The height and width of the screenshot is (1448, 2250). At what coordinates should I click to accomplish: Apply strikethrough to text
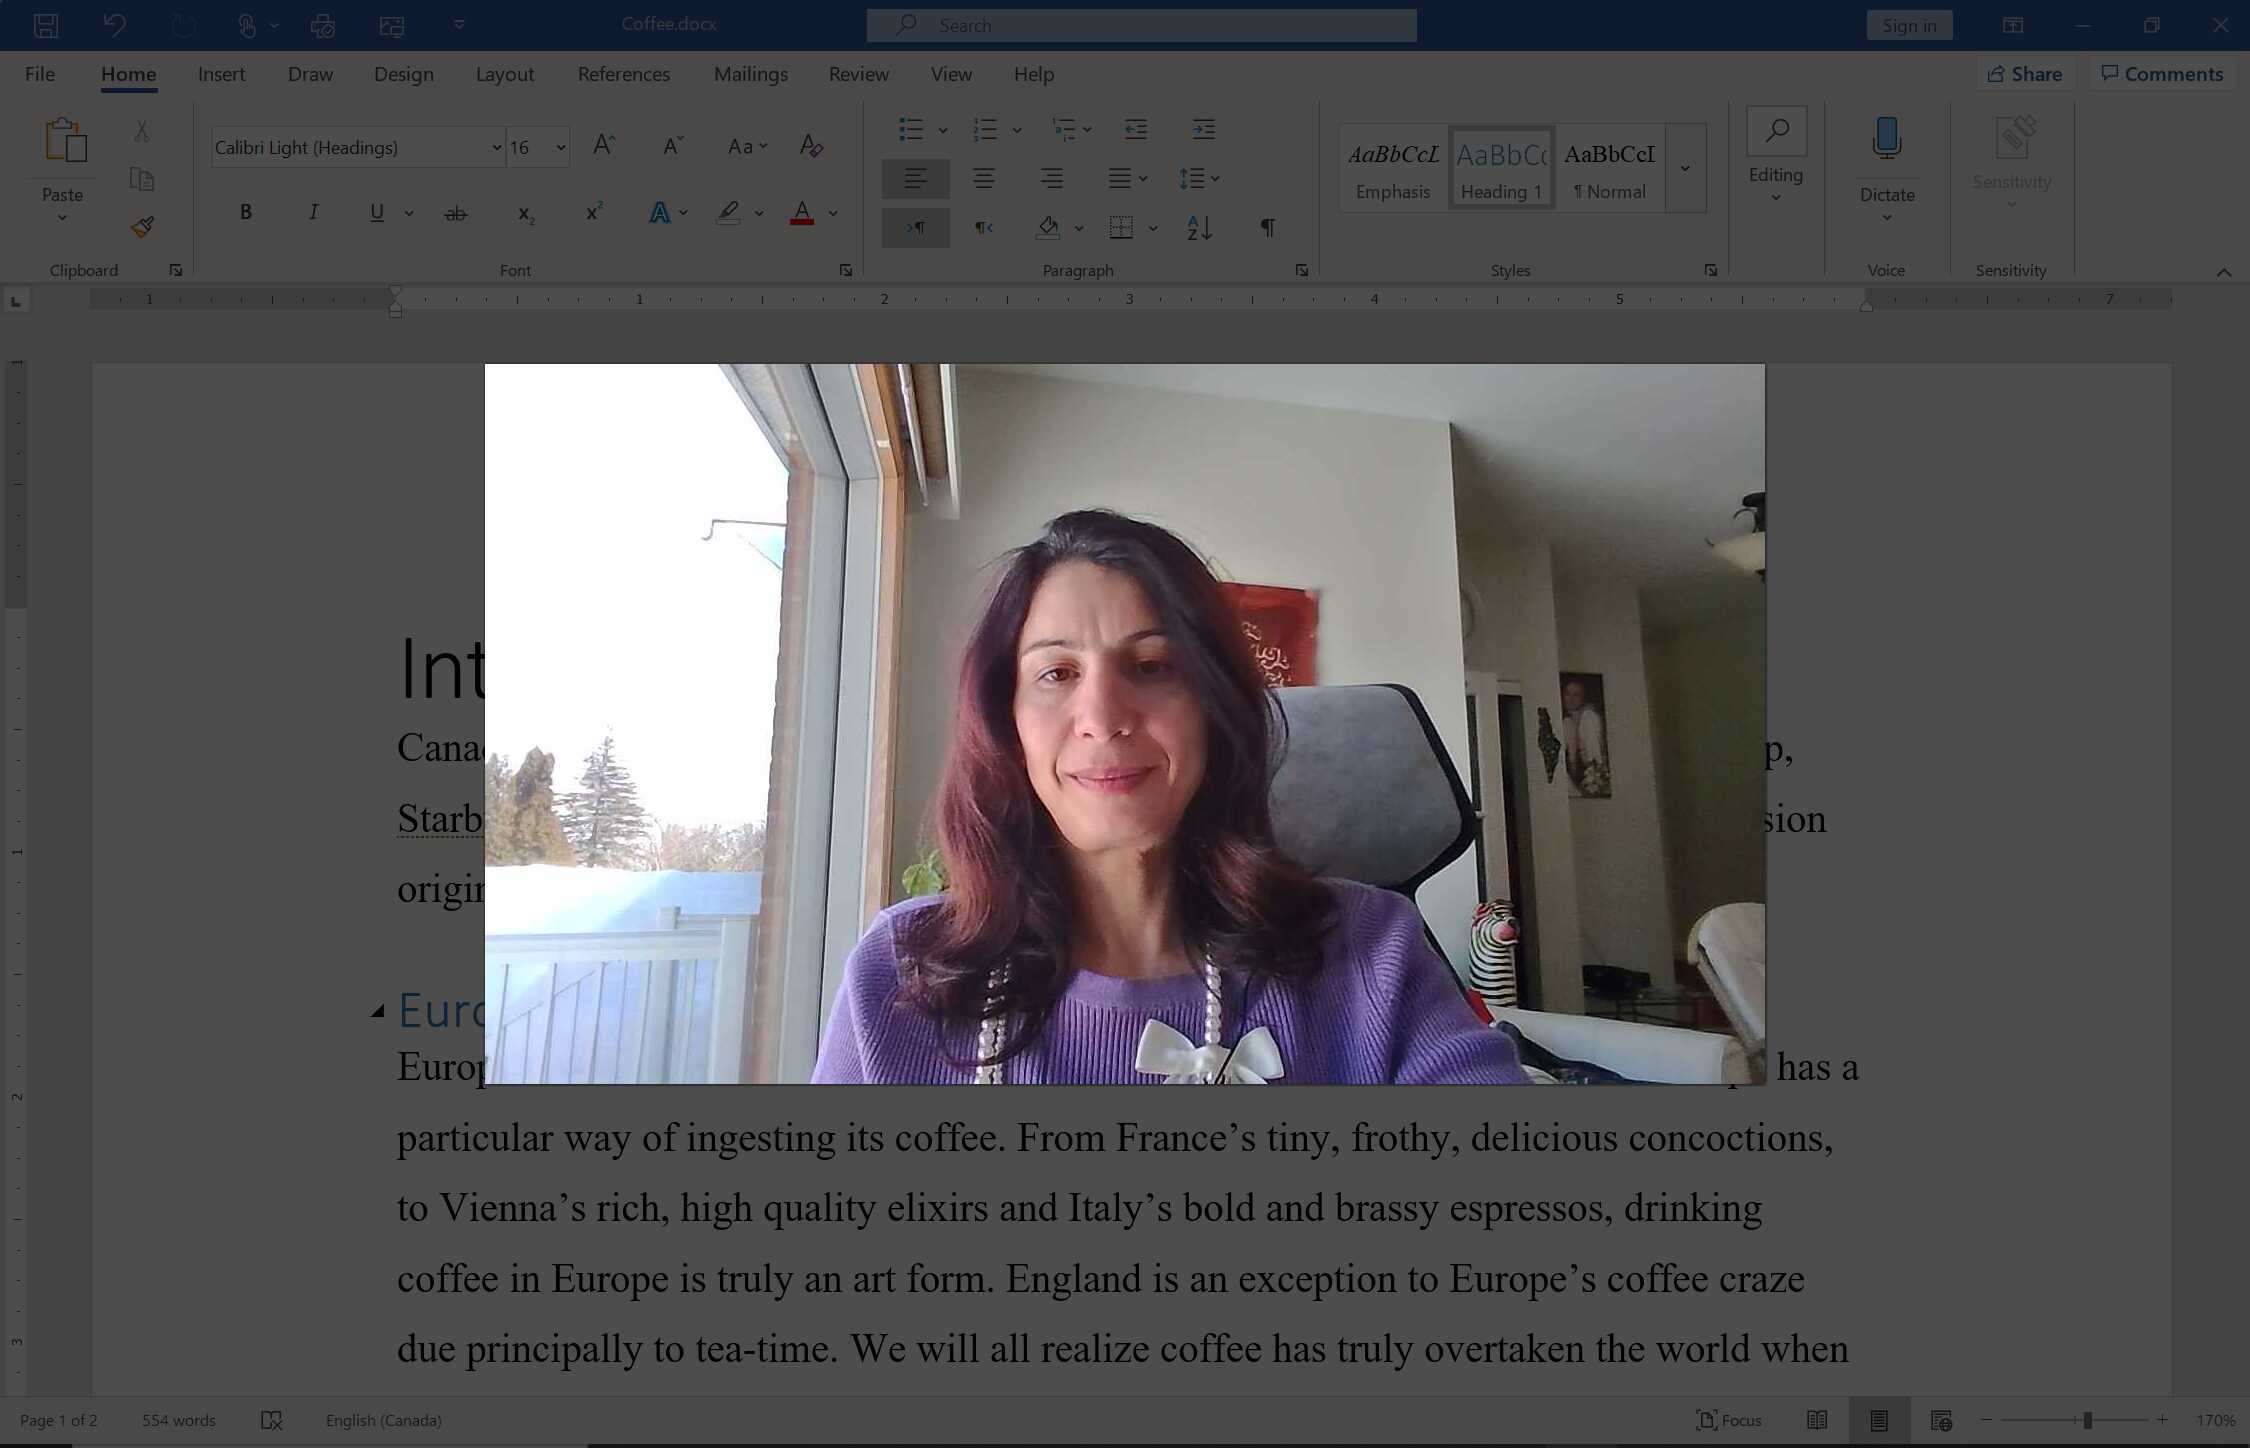tap(457, 212)
